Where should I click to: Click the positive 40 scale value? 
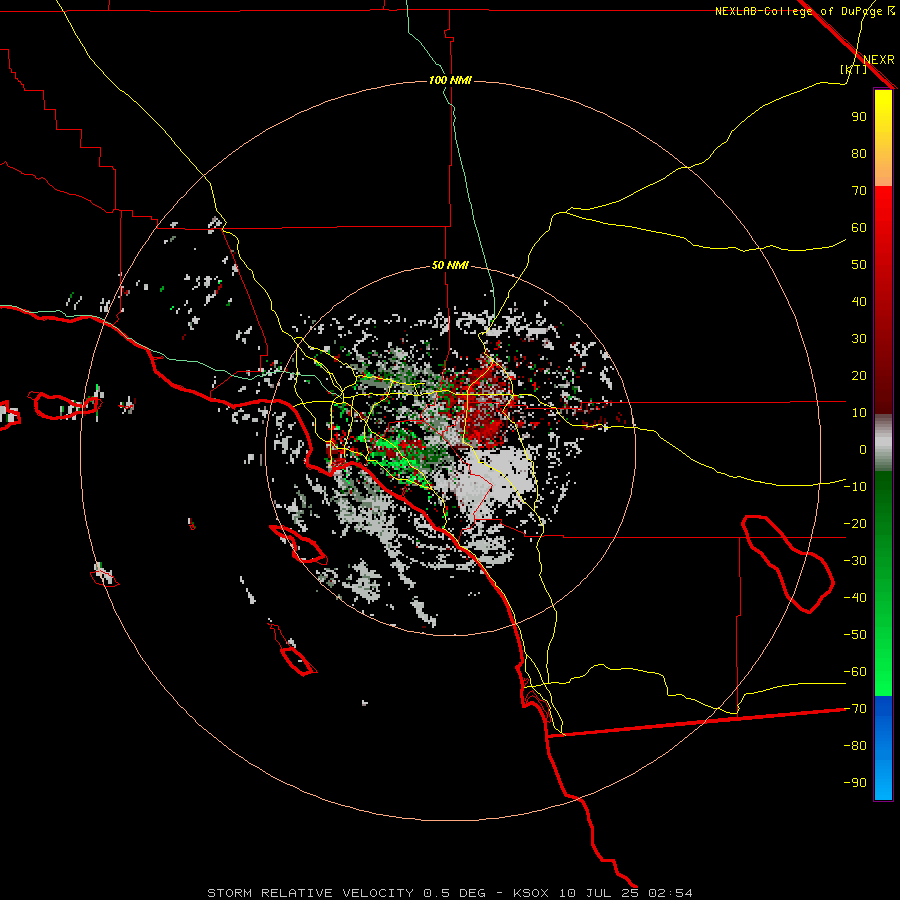click(x=859, y=301)
